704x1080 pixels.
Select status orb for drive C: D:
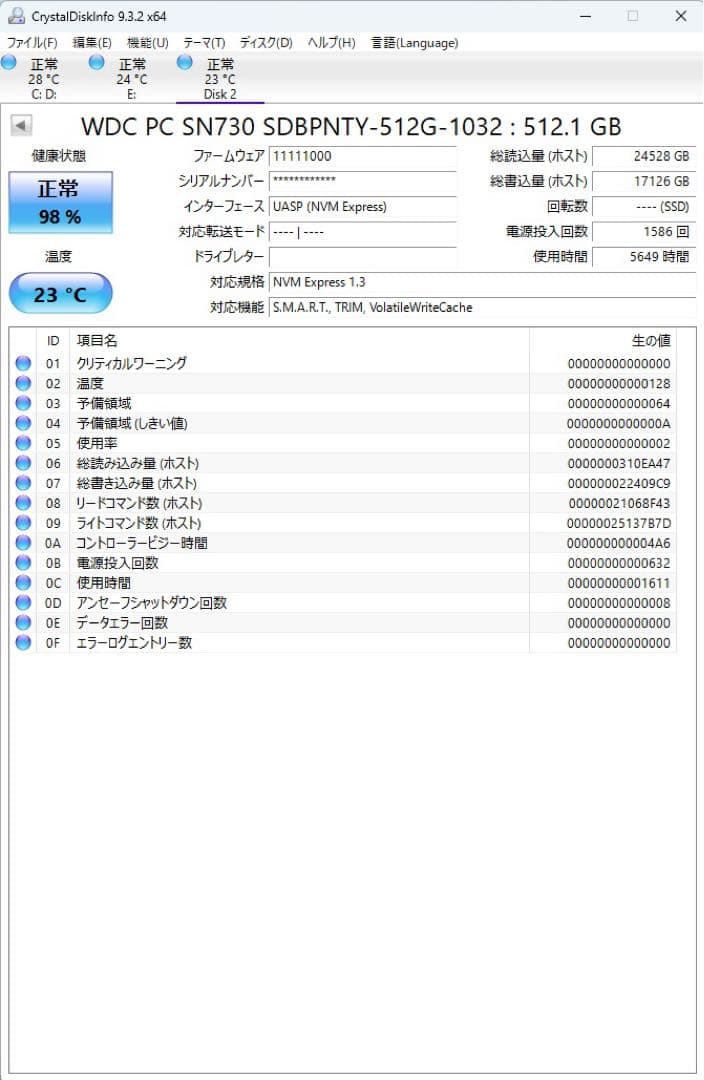9,63
